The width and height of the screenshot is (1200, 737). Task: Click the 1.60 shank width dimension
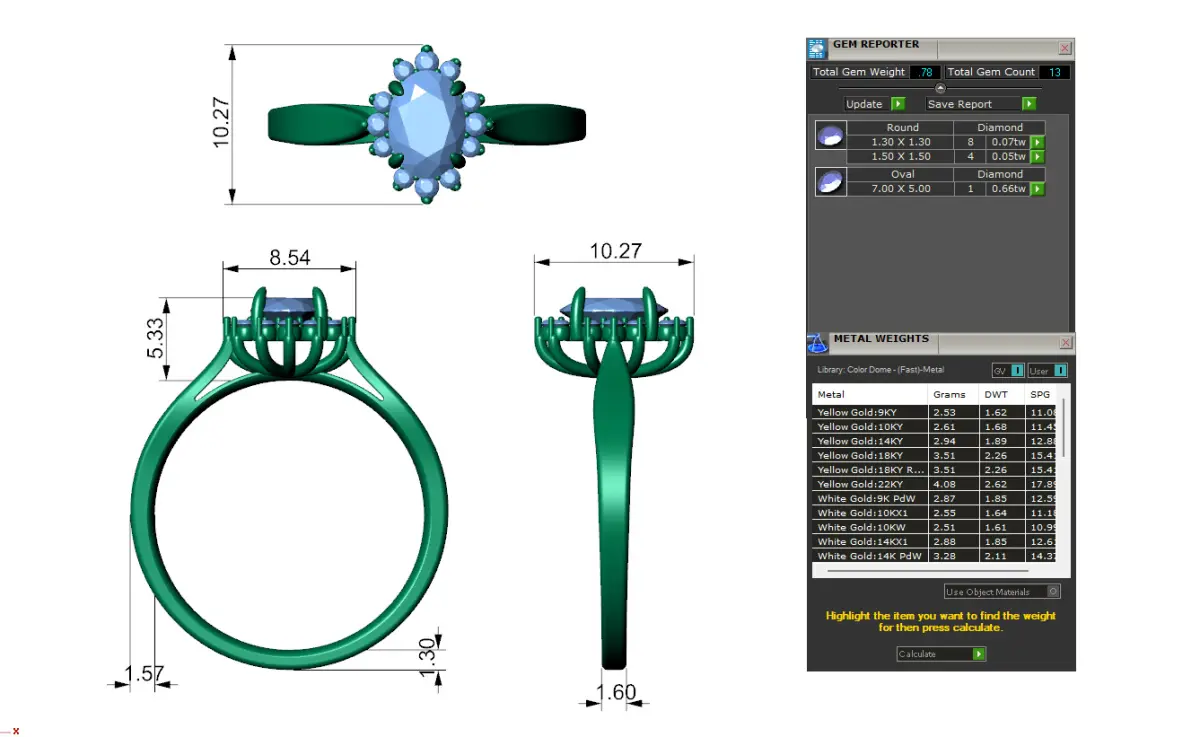616,692
